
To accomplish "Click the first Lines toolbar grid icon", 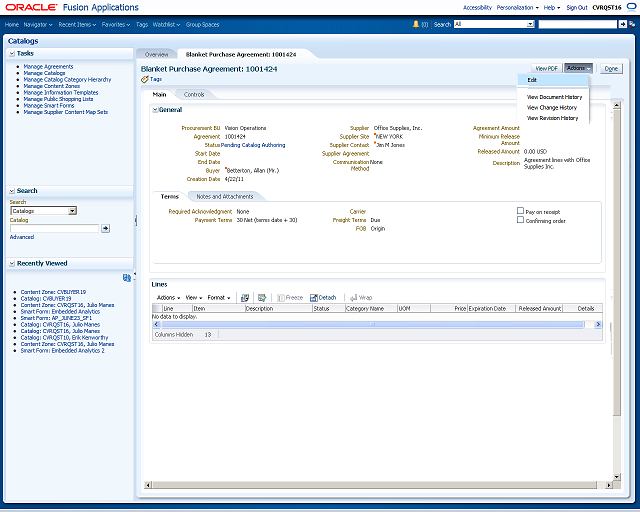I will tap(245, 298).
